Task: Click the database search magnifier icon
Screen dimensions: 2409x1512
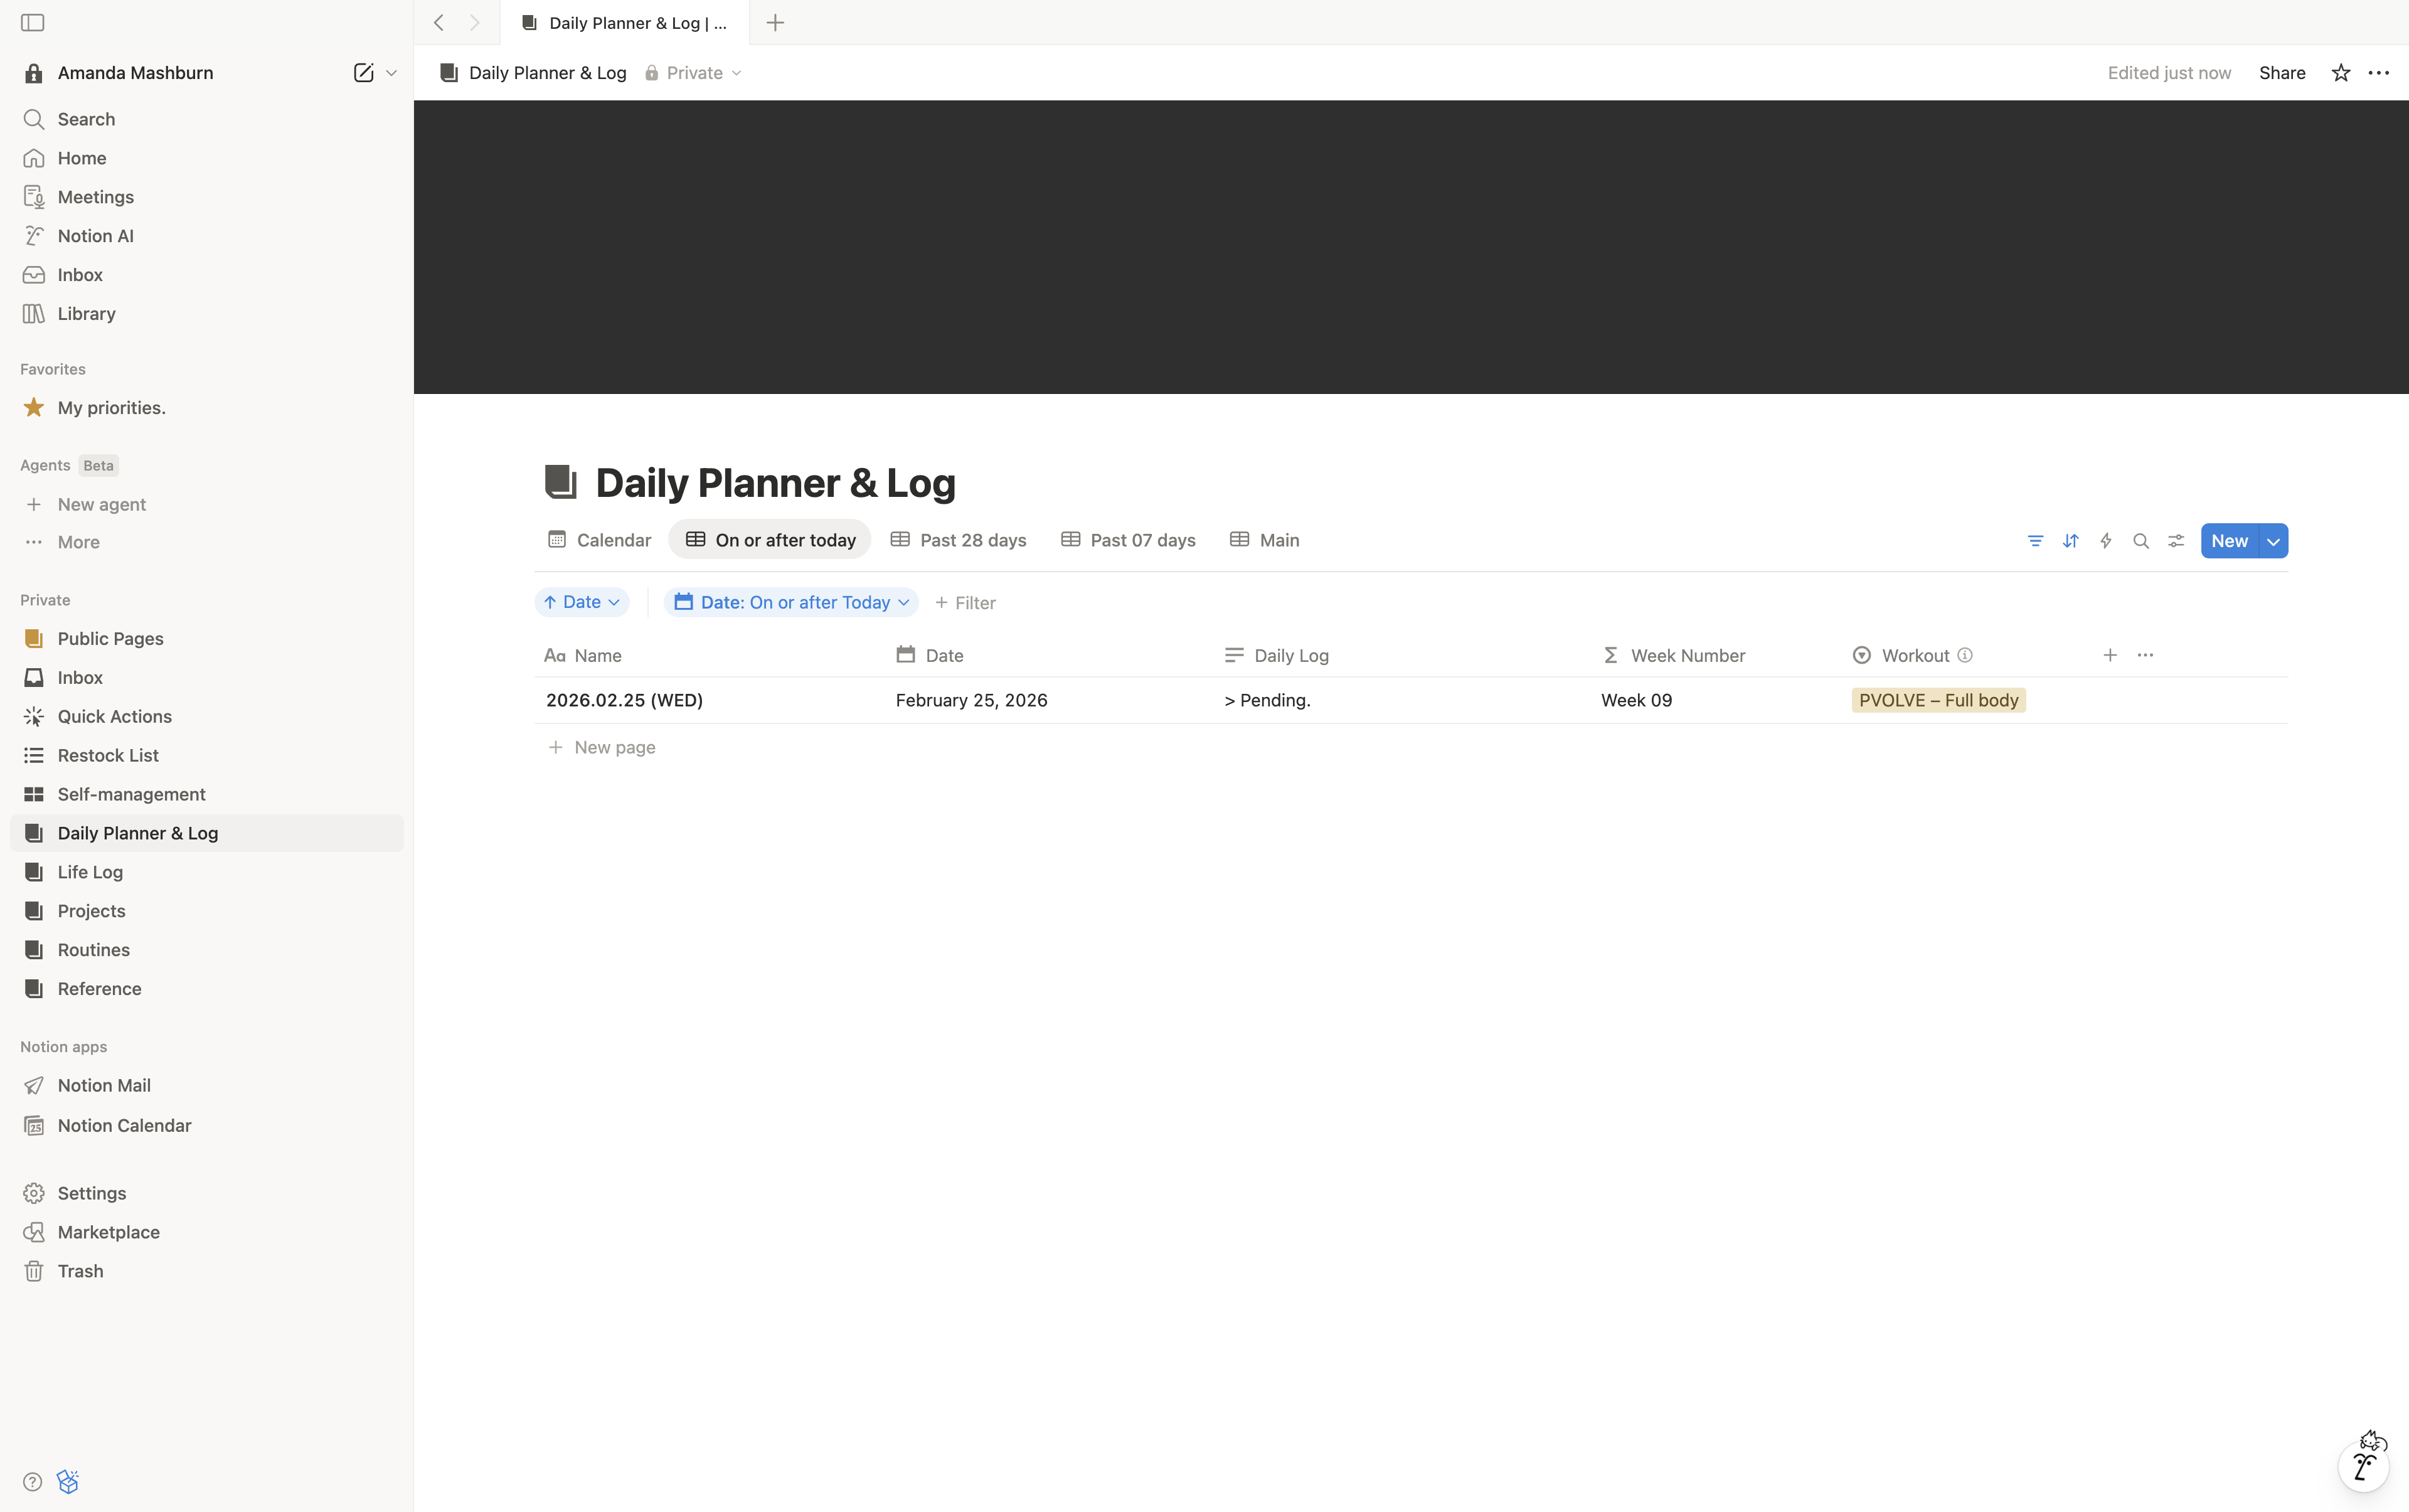Action: 2140,541
